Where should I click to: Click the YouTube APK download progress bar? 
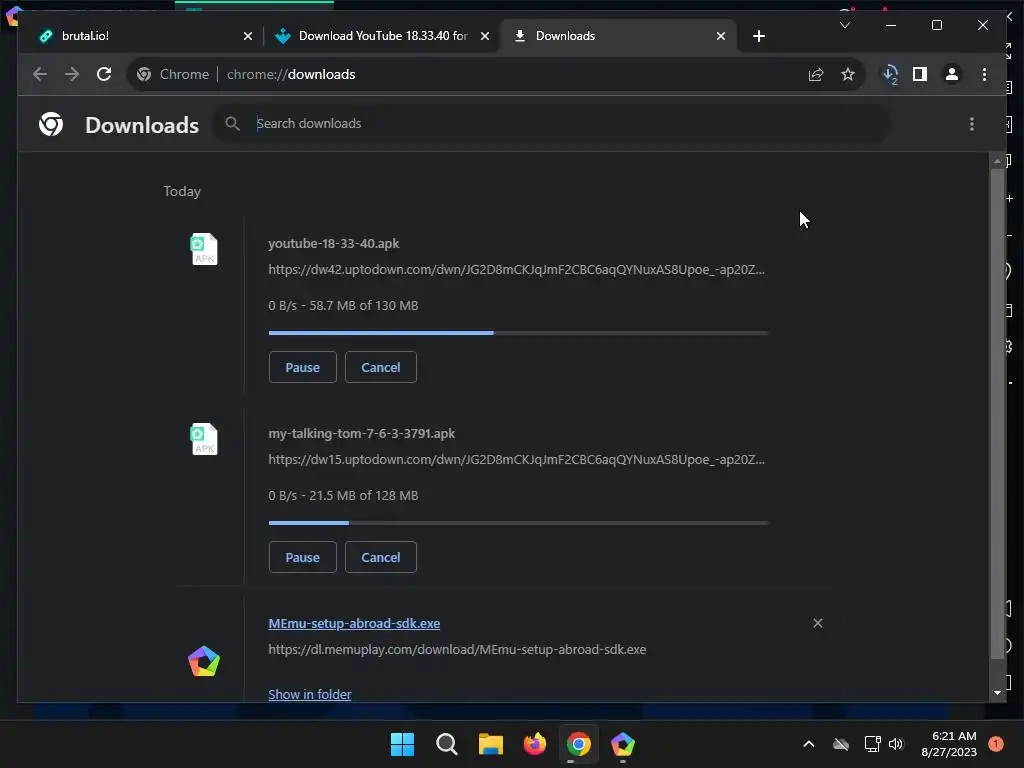point(519,333)
